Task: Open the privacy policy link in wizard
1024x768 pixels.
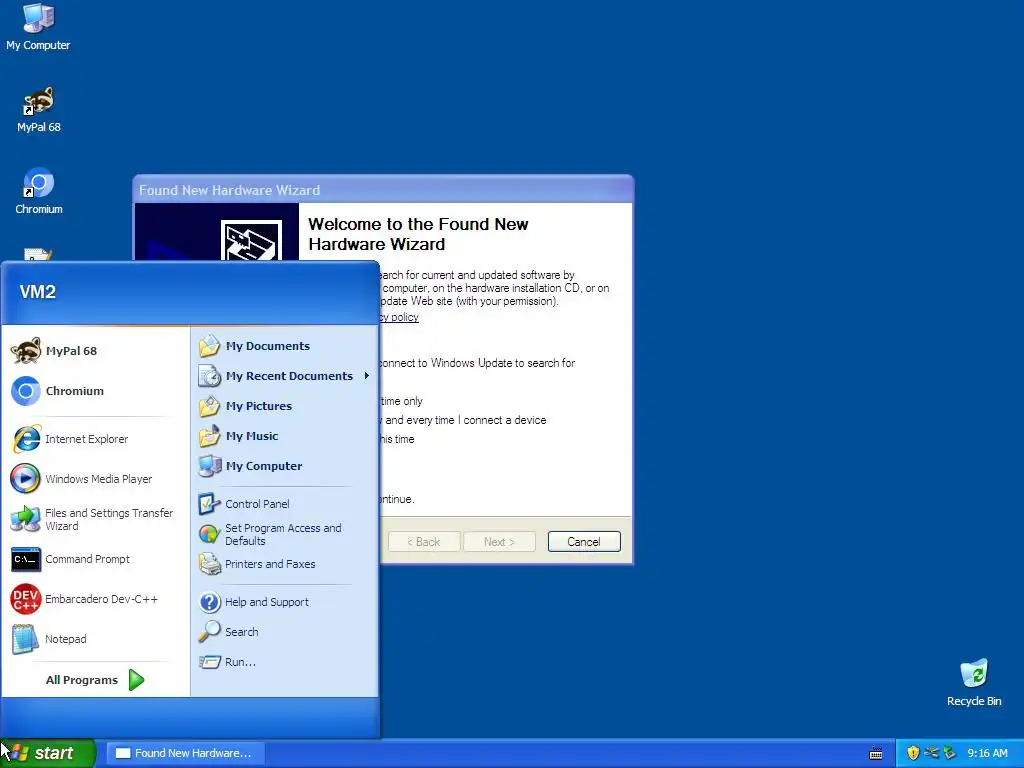Action: point(399,317)
